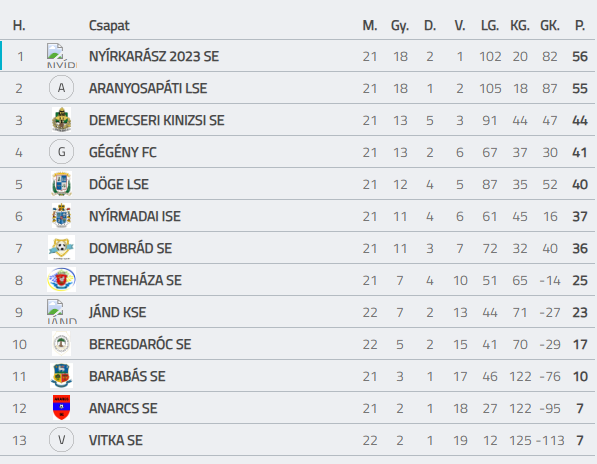Click the Csapat column header

tap(109, 26)
